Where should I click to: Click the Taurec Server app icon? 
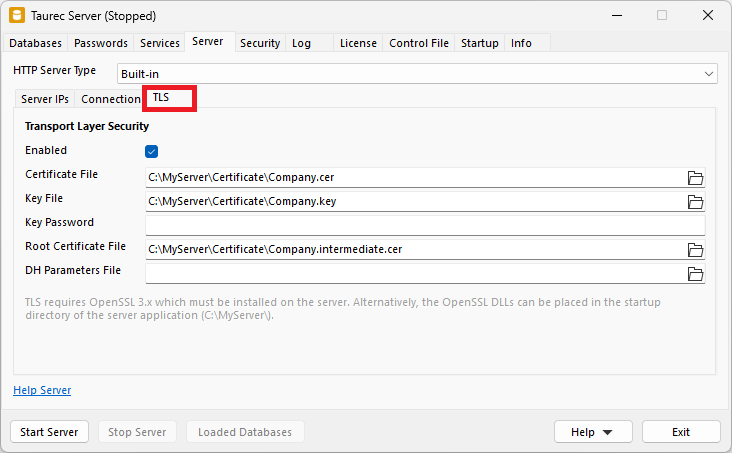click(17, 15)
